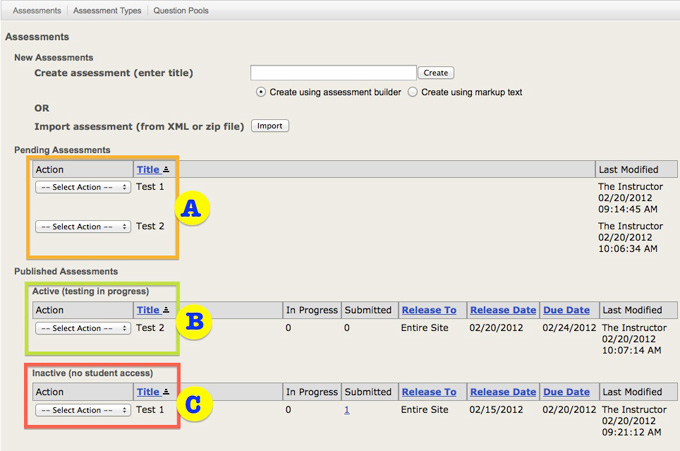
Task: Open Select Action dropdown for pending Test 1
Action: point(83,187)
